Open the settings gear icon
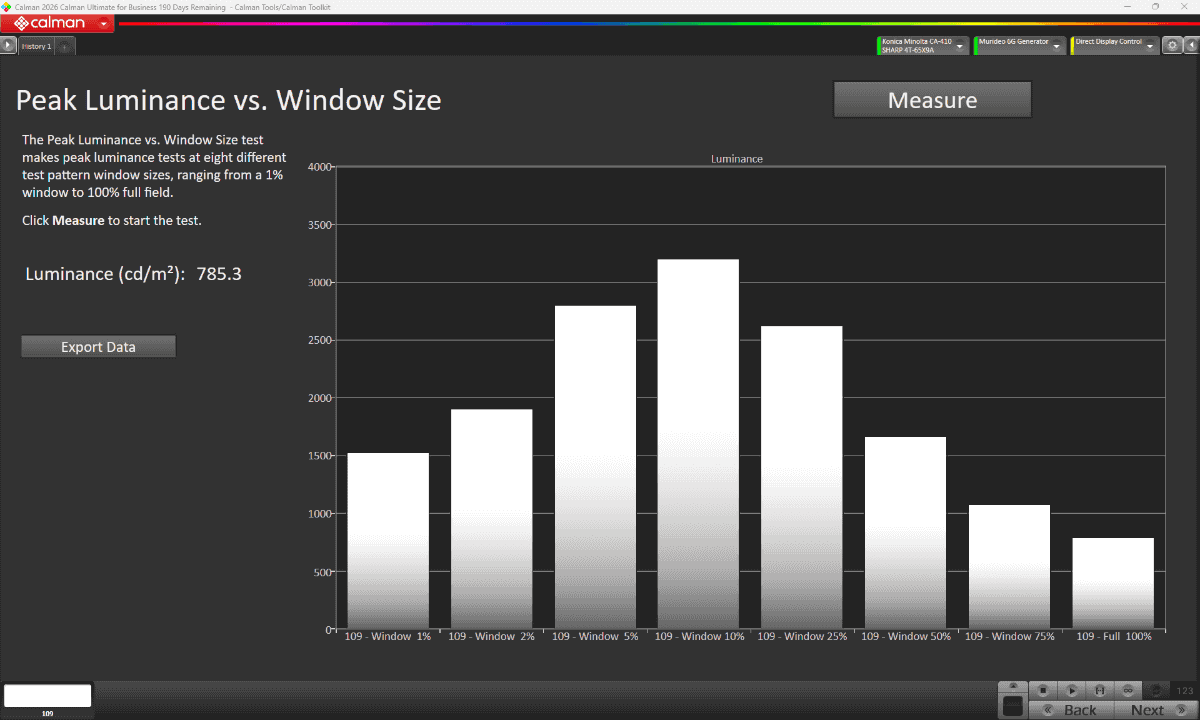1200x720 pixels. click(x=1173, y=46)
